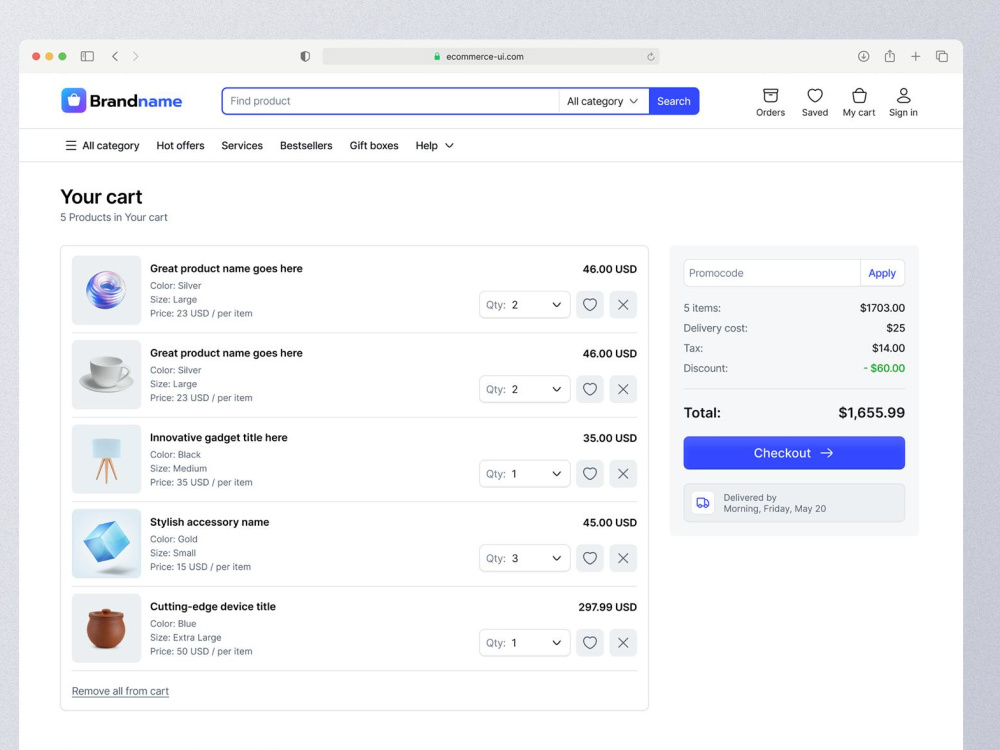The image size is (1000, 750).
Task: Click the 297.99 USD price
Action: pyautogui.click(x=607, y=607)
